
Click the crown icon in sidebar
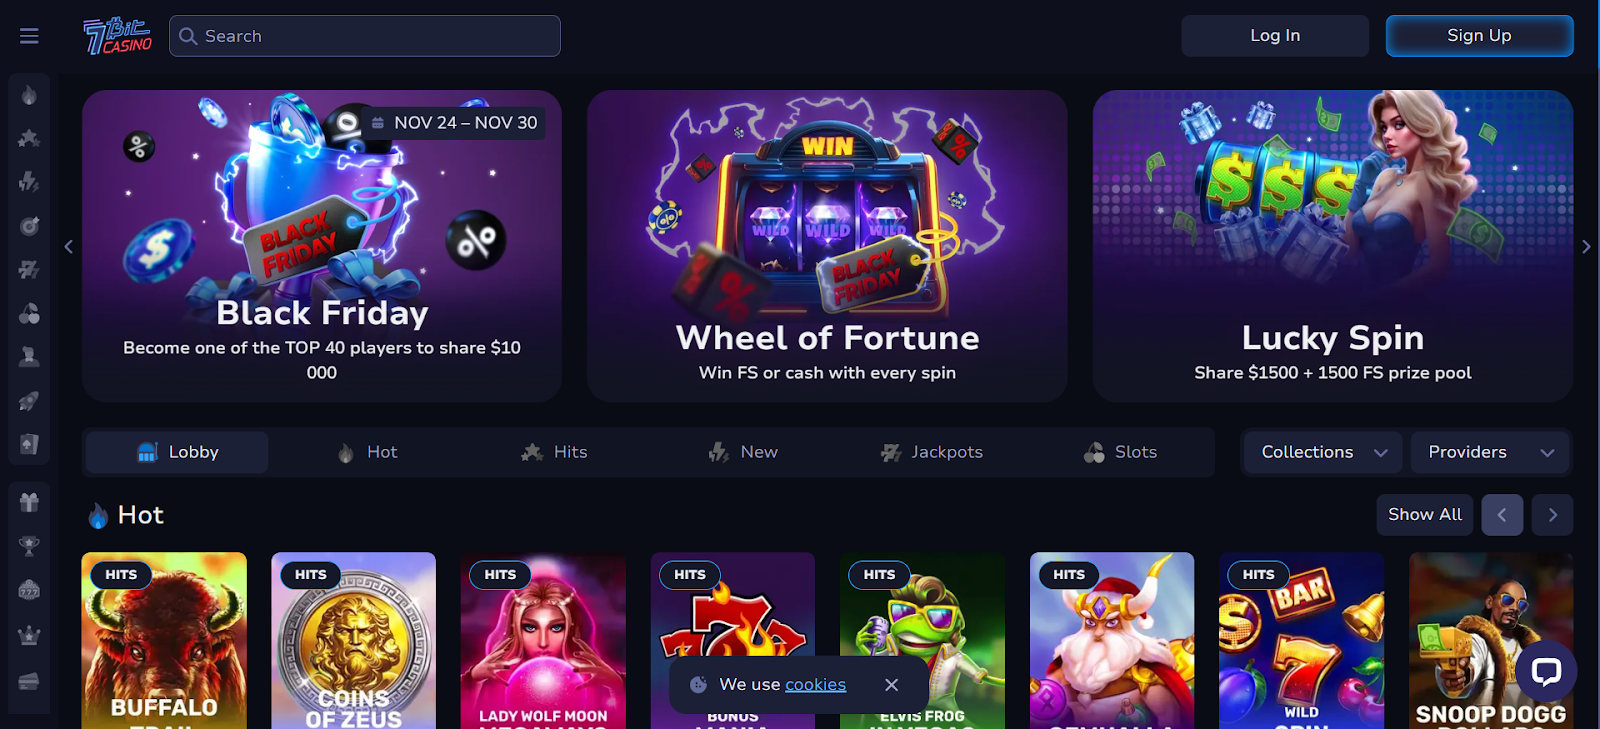pyautogui.click(x=29, y=634)
